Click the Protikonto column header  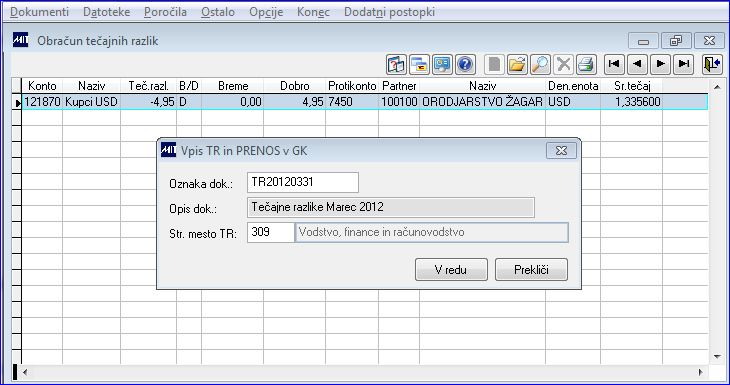tap(352, 86)
